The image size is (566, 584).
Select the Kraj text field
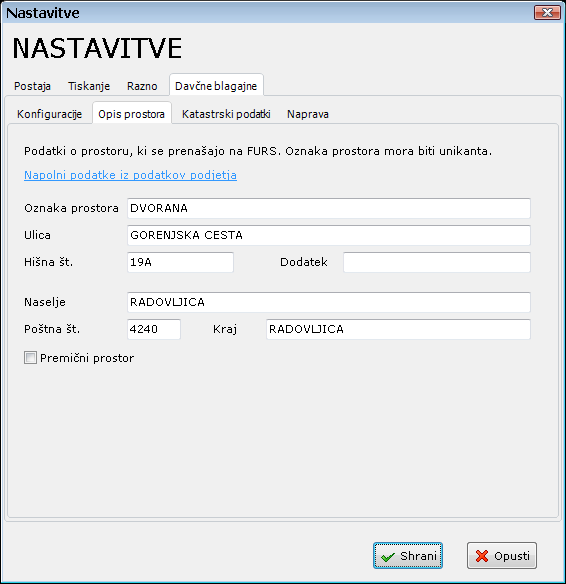pos(398,329)
